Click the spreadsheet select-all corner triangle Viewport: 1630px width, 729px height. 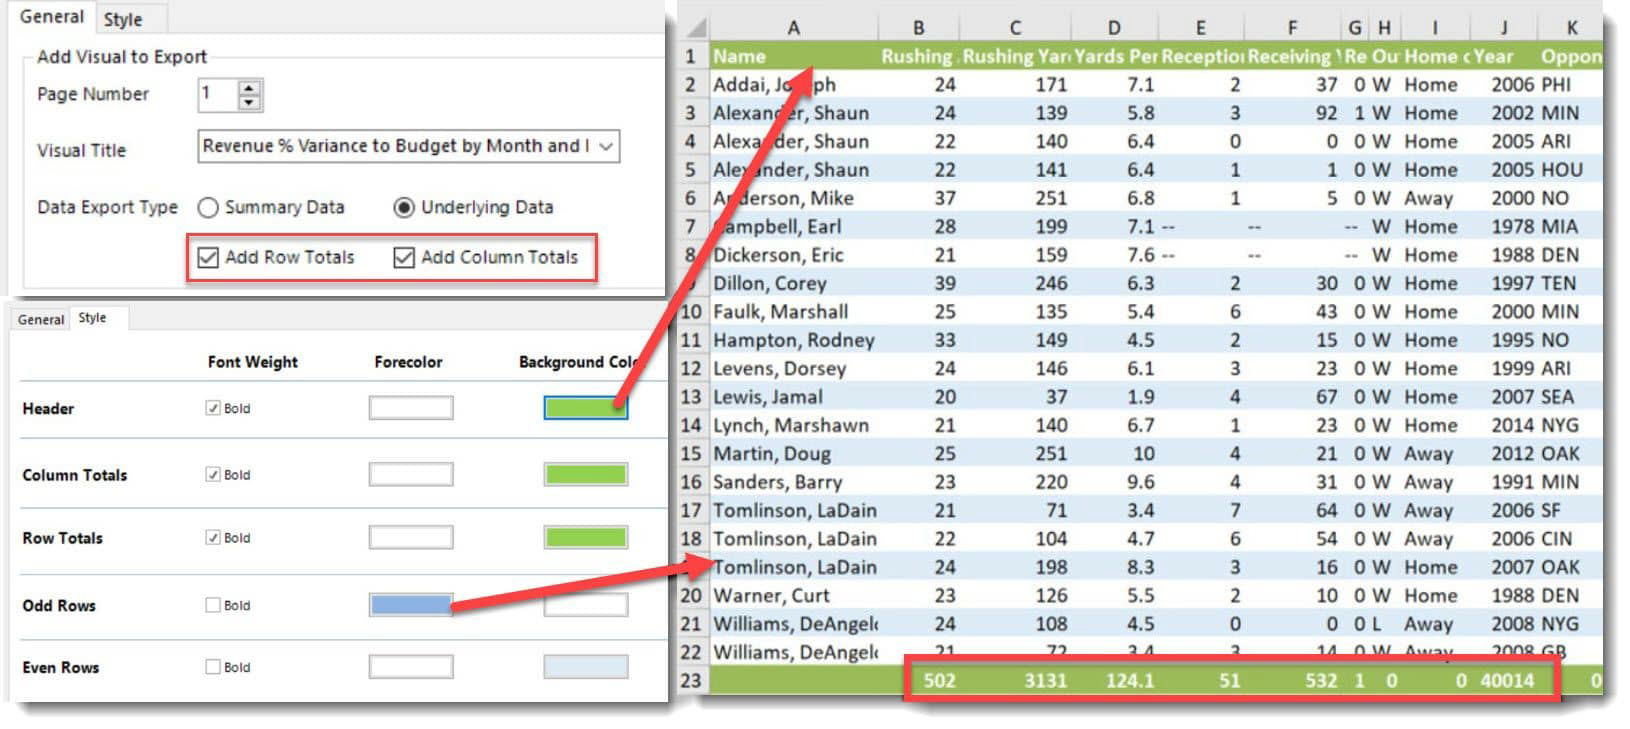click(696, 28)
